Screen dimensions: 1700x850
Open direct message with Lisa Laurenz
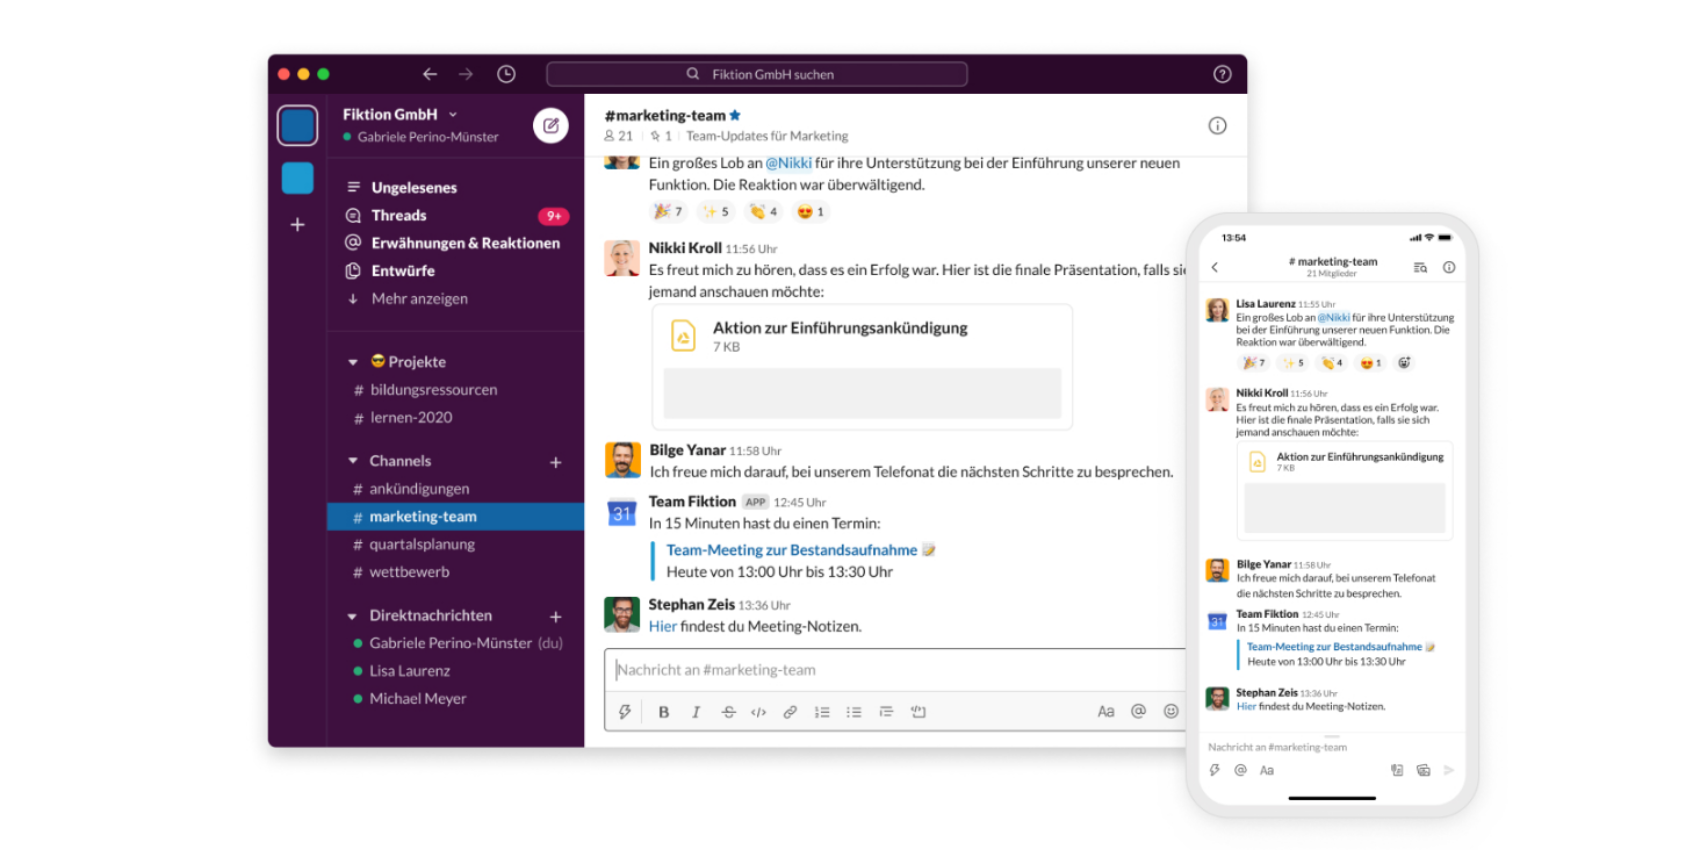pos(409,671)
